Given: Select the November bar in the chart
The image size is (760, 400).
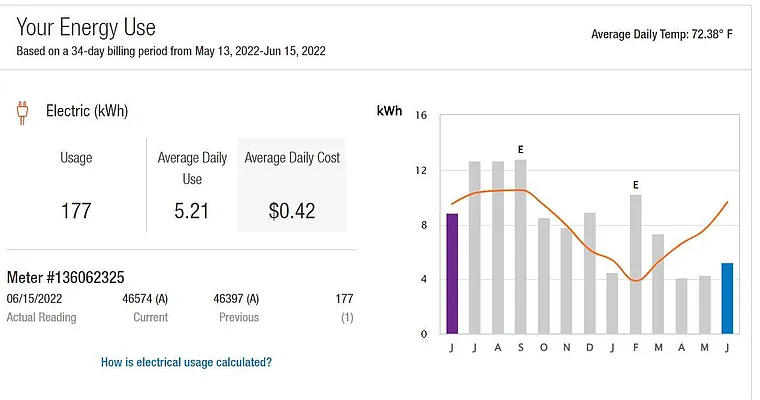Looking at the screenshot, I should (x=566, y=280).
